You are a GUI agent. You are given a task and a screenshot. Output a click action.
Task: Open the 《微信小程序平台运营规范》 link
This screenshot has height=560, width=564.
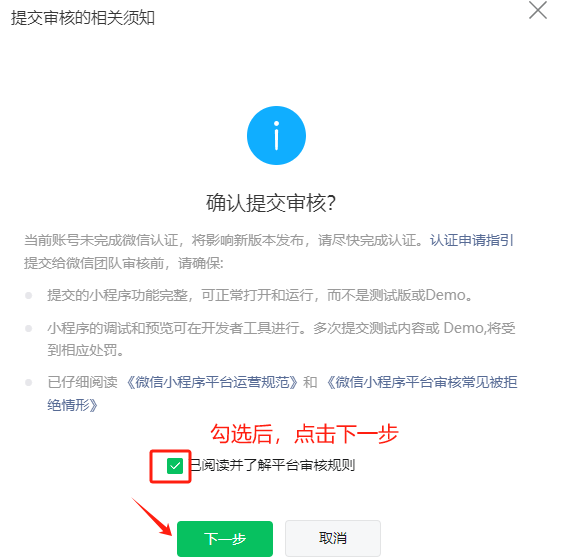212,382
